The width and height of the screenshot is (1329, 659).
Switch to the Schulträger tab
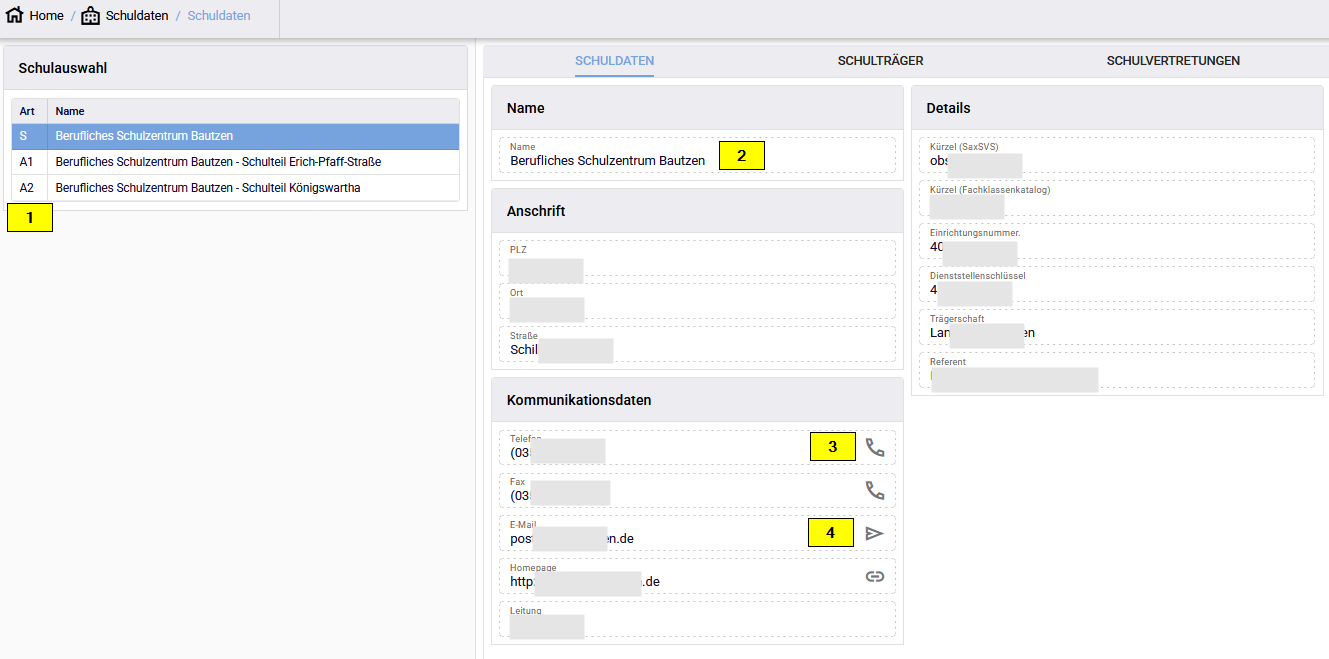[x=880, y=61]
